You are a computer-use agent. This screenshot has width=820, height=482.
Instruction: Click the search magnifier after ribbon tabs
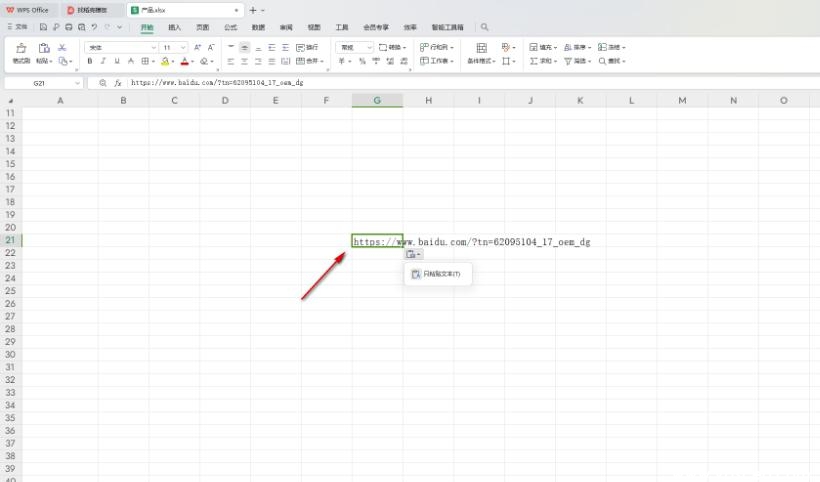(484, 27)
